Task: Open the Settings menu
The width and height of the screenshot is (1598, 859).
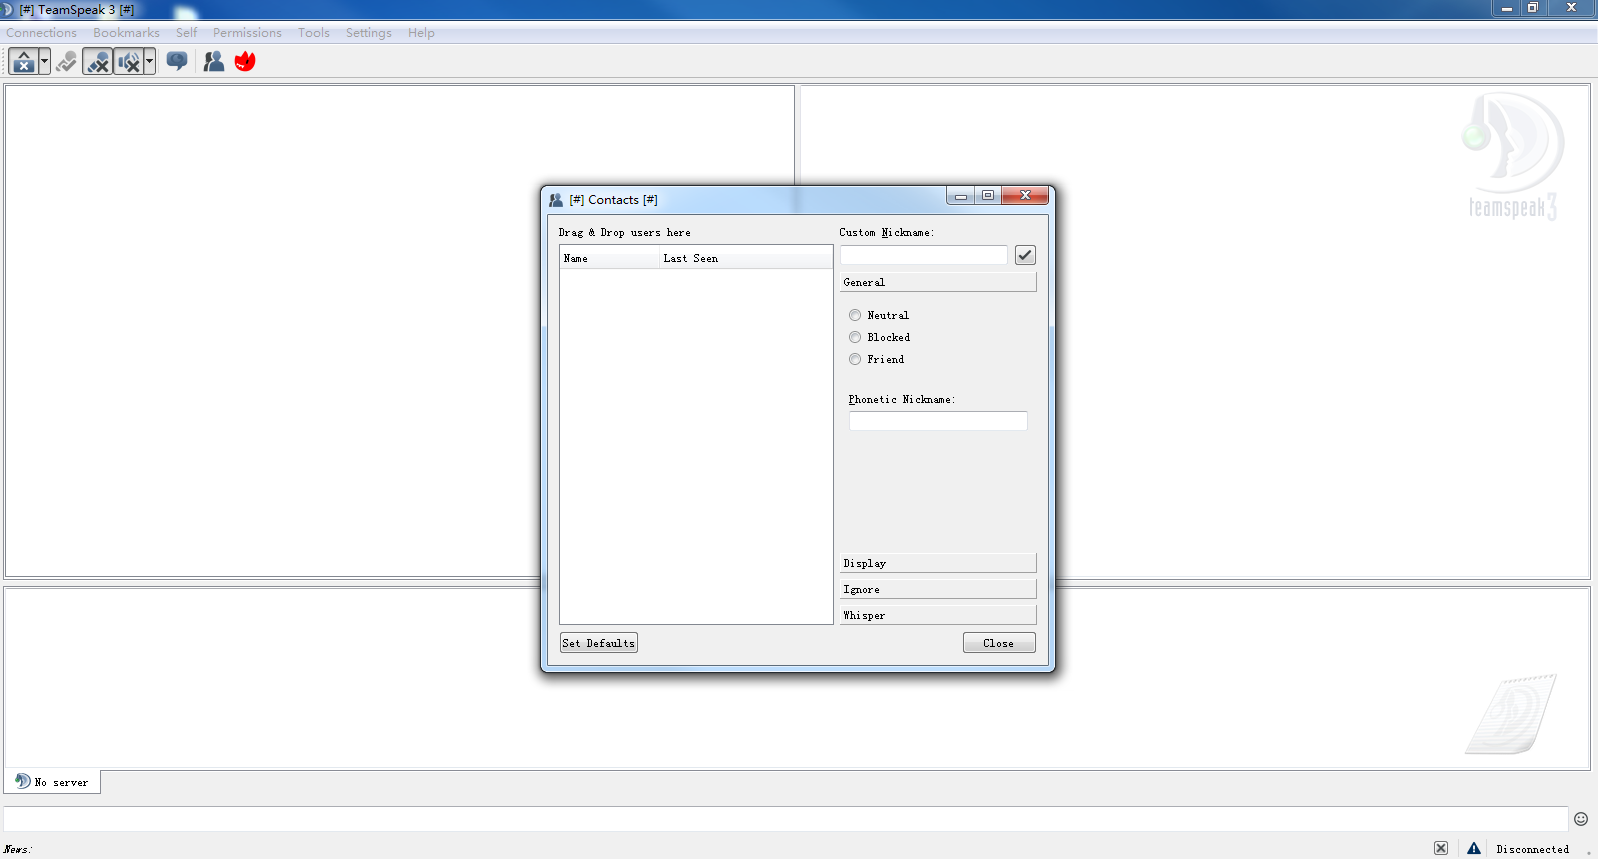Action: pyautogui.click(x=368, y=33)
